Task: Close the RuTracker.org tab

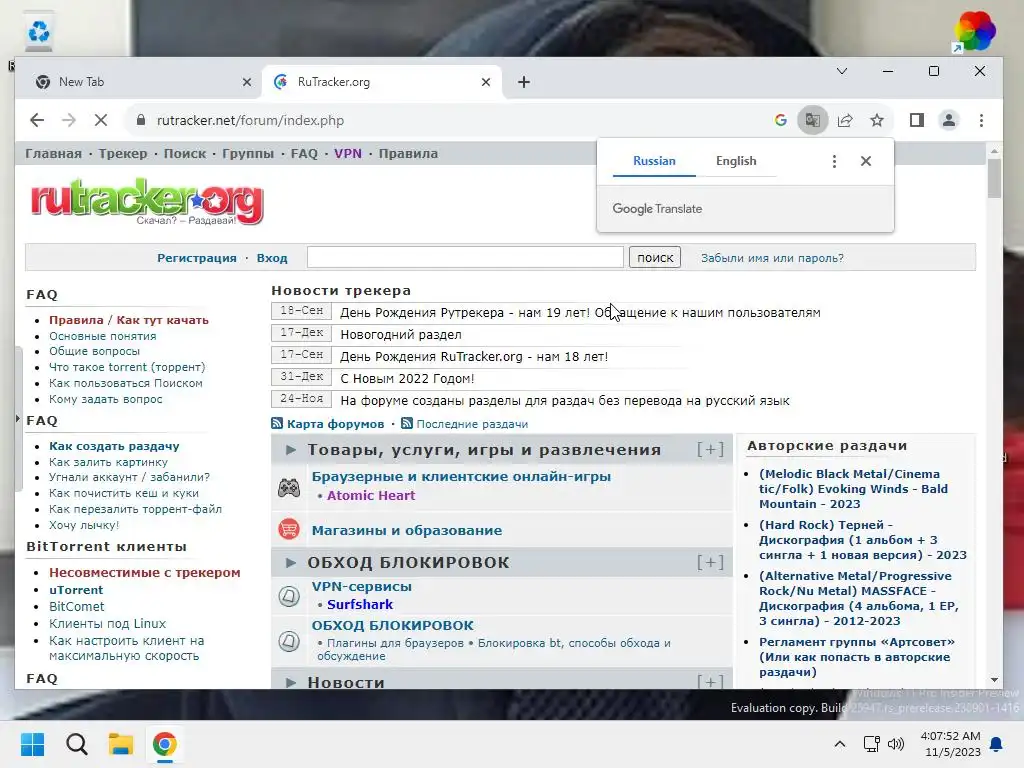Action: (x=486, y=82)
